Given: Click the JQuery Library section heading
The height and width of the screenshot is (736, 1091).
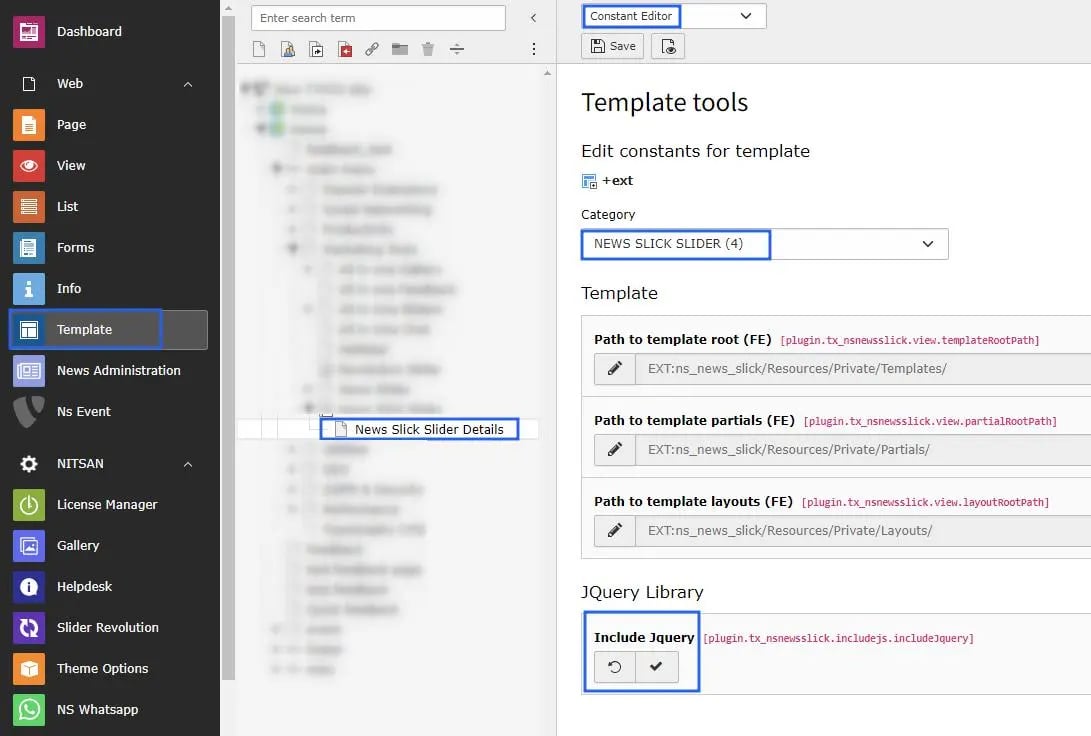Looking at the screenshot, I should pyautogui.click(x=642, y=593).
